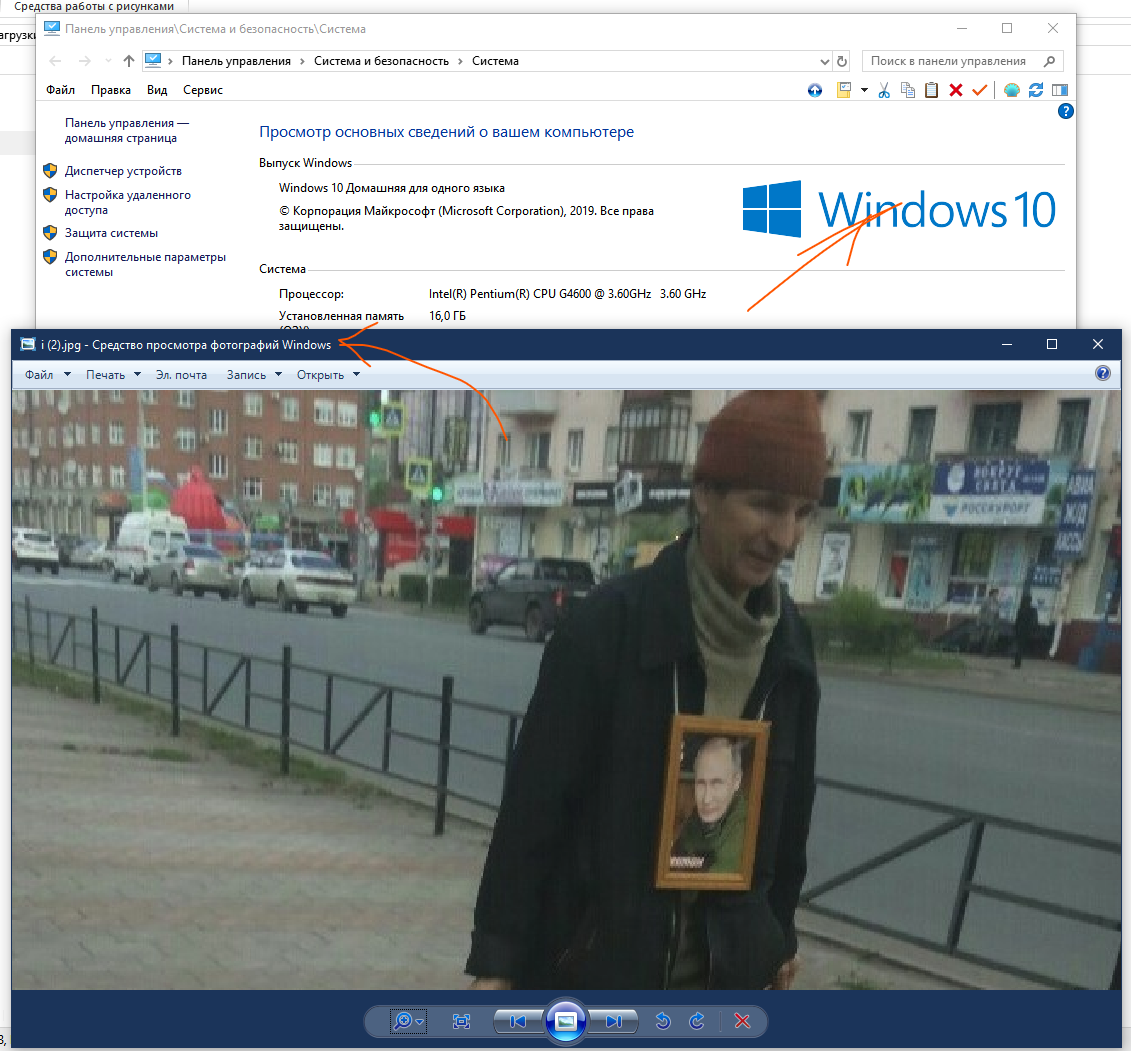Rotate the photo clockwise
The height and width of the screenshot is (1051, 1131).
(698, 1021)
